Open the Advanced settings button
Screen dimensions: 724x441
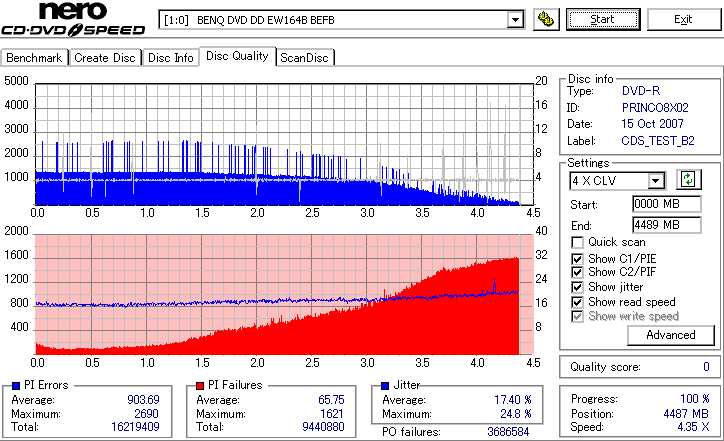tap(670, 335)
